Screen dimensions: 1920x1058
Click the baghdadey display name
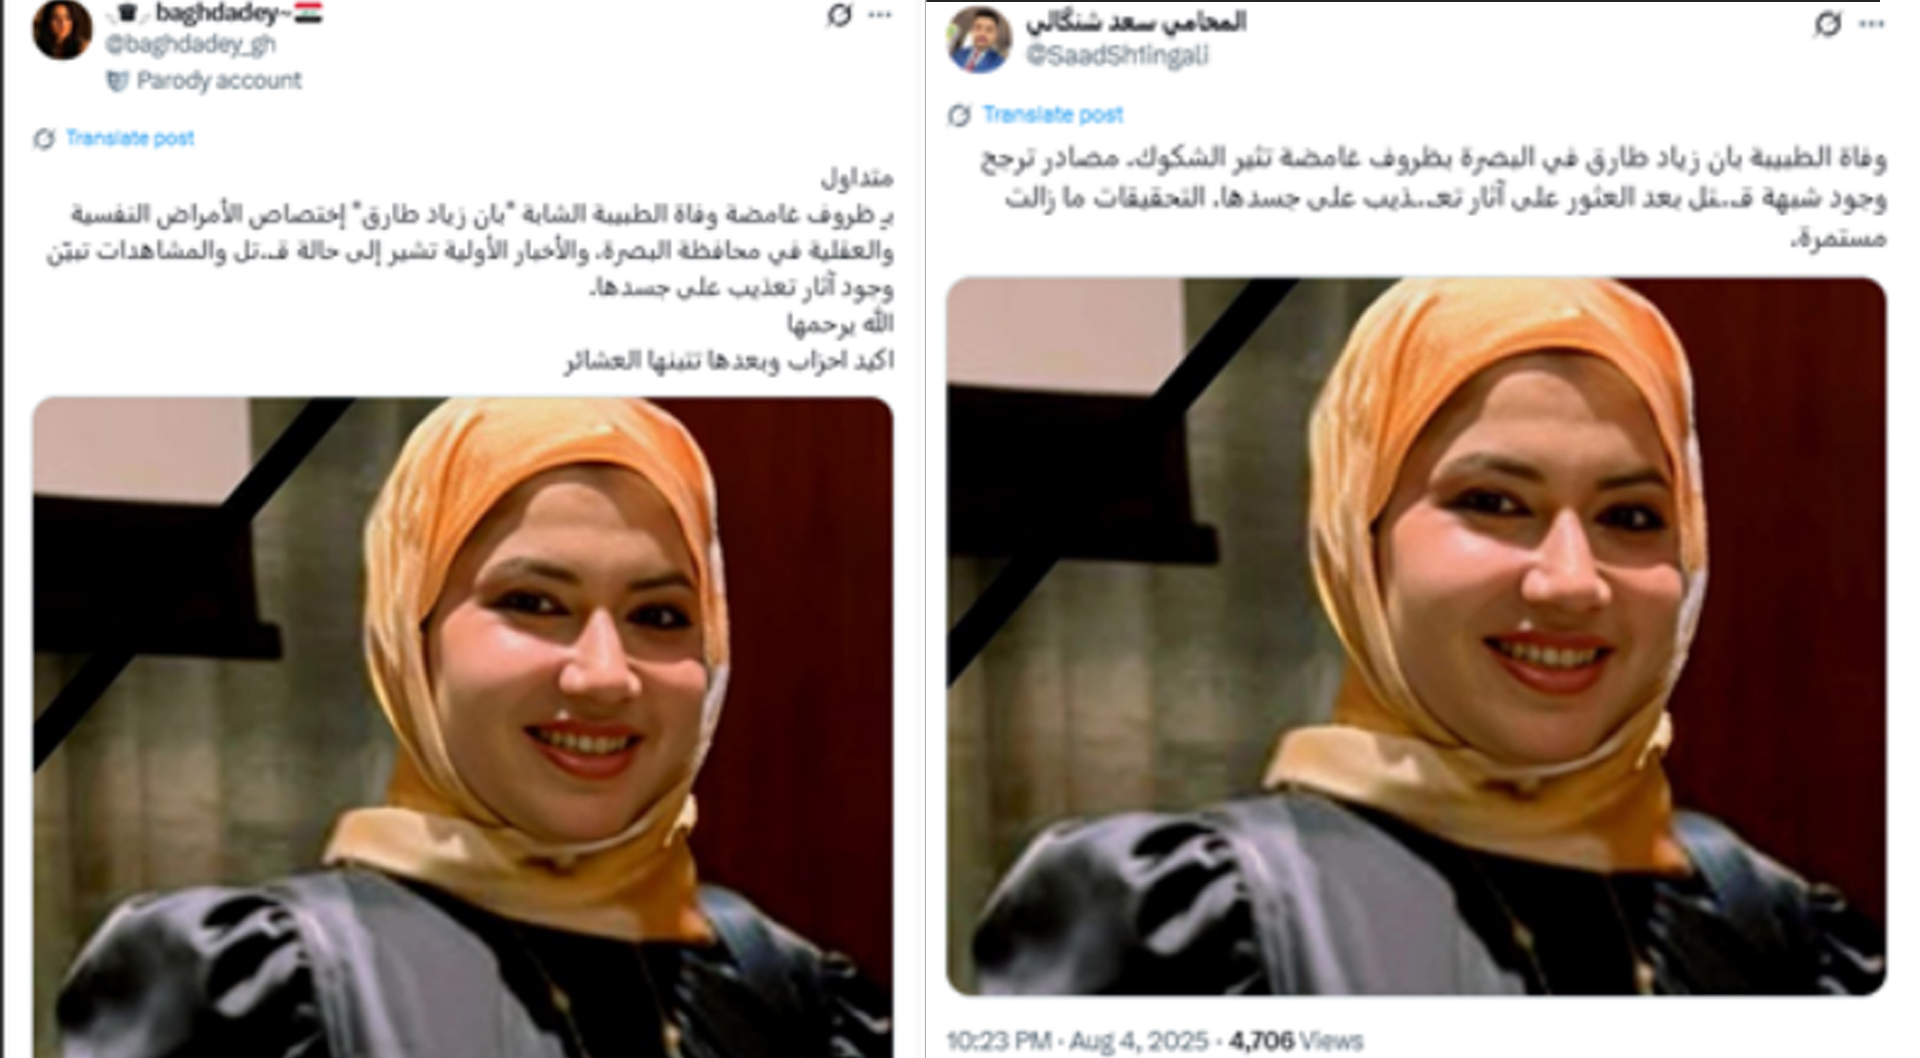(215, 14)
